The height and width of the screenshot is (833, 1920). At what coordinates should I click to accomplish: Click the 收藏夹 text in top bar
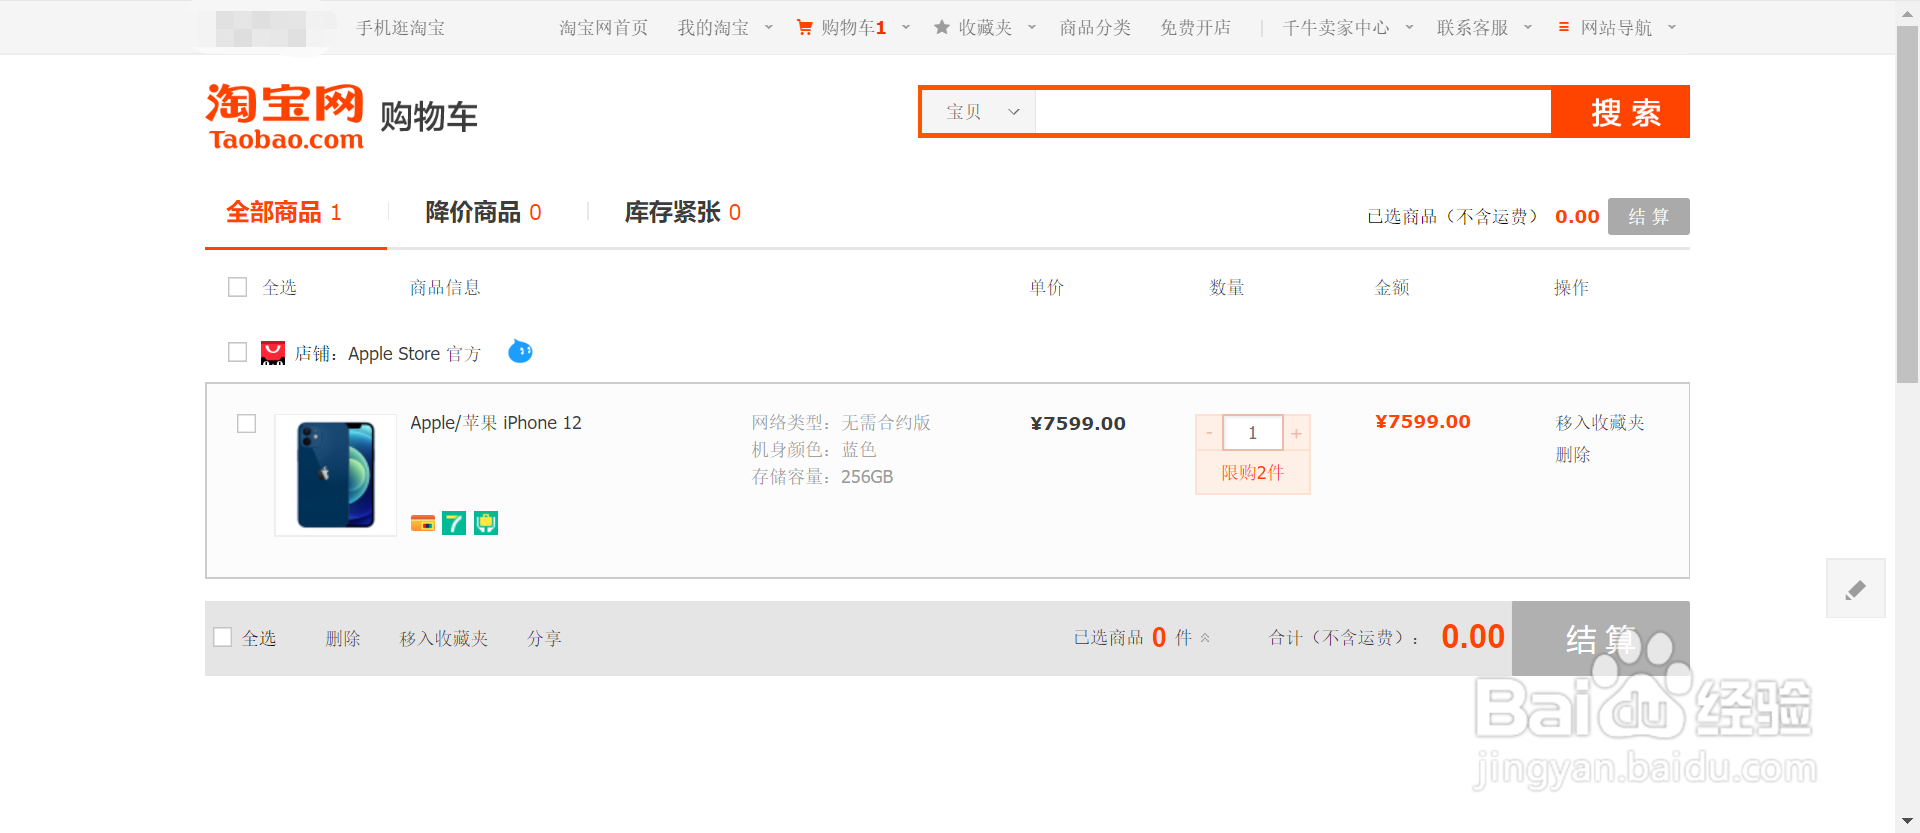985,28
